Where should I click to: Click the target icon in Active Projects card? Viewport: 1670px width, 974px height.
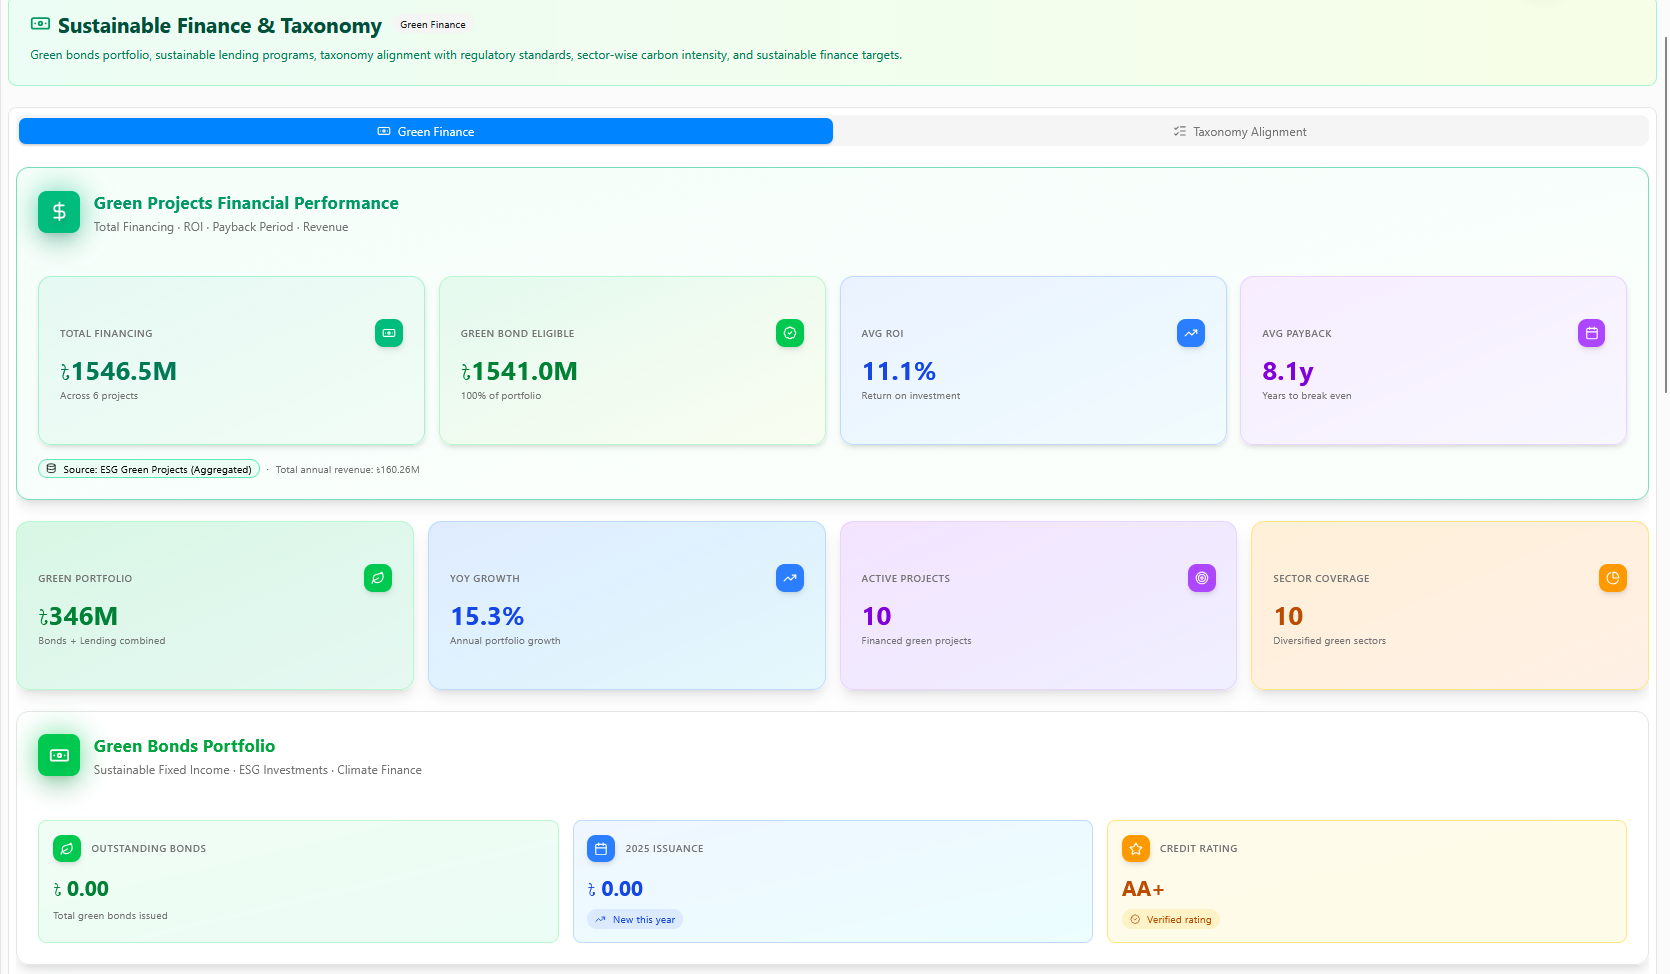point(1201,578)
